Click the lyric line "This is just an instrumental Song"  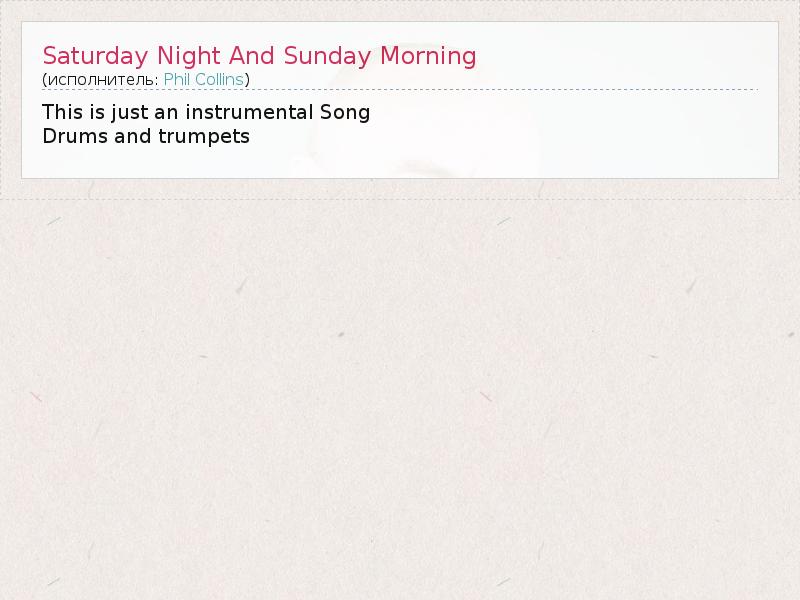(206, 112)
